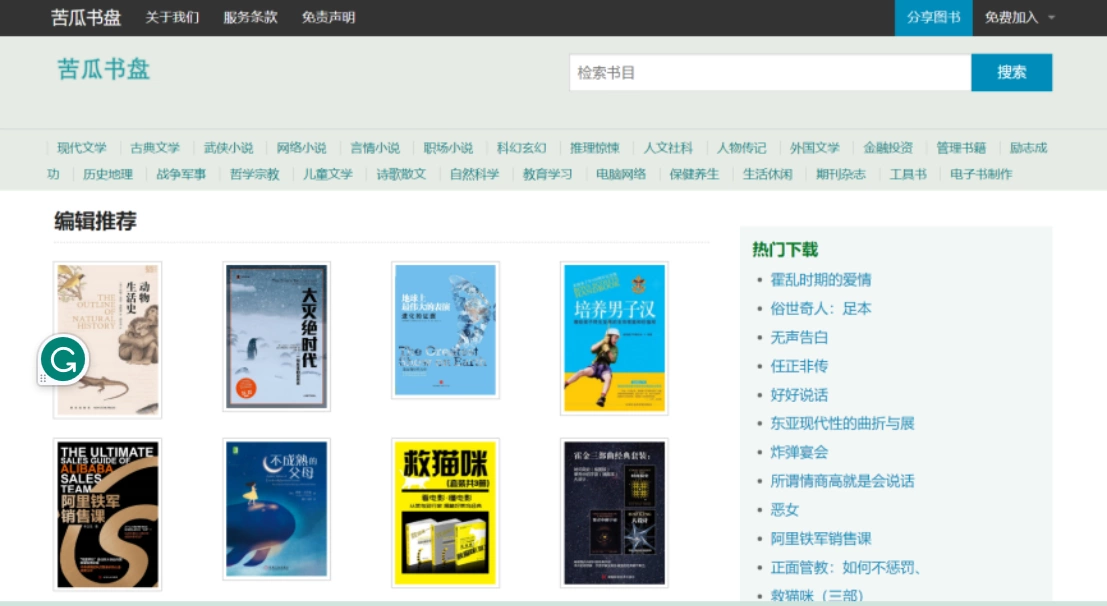Click the 分享图书 button

pyautogui.click(x=933, y=18)
